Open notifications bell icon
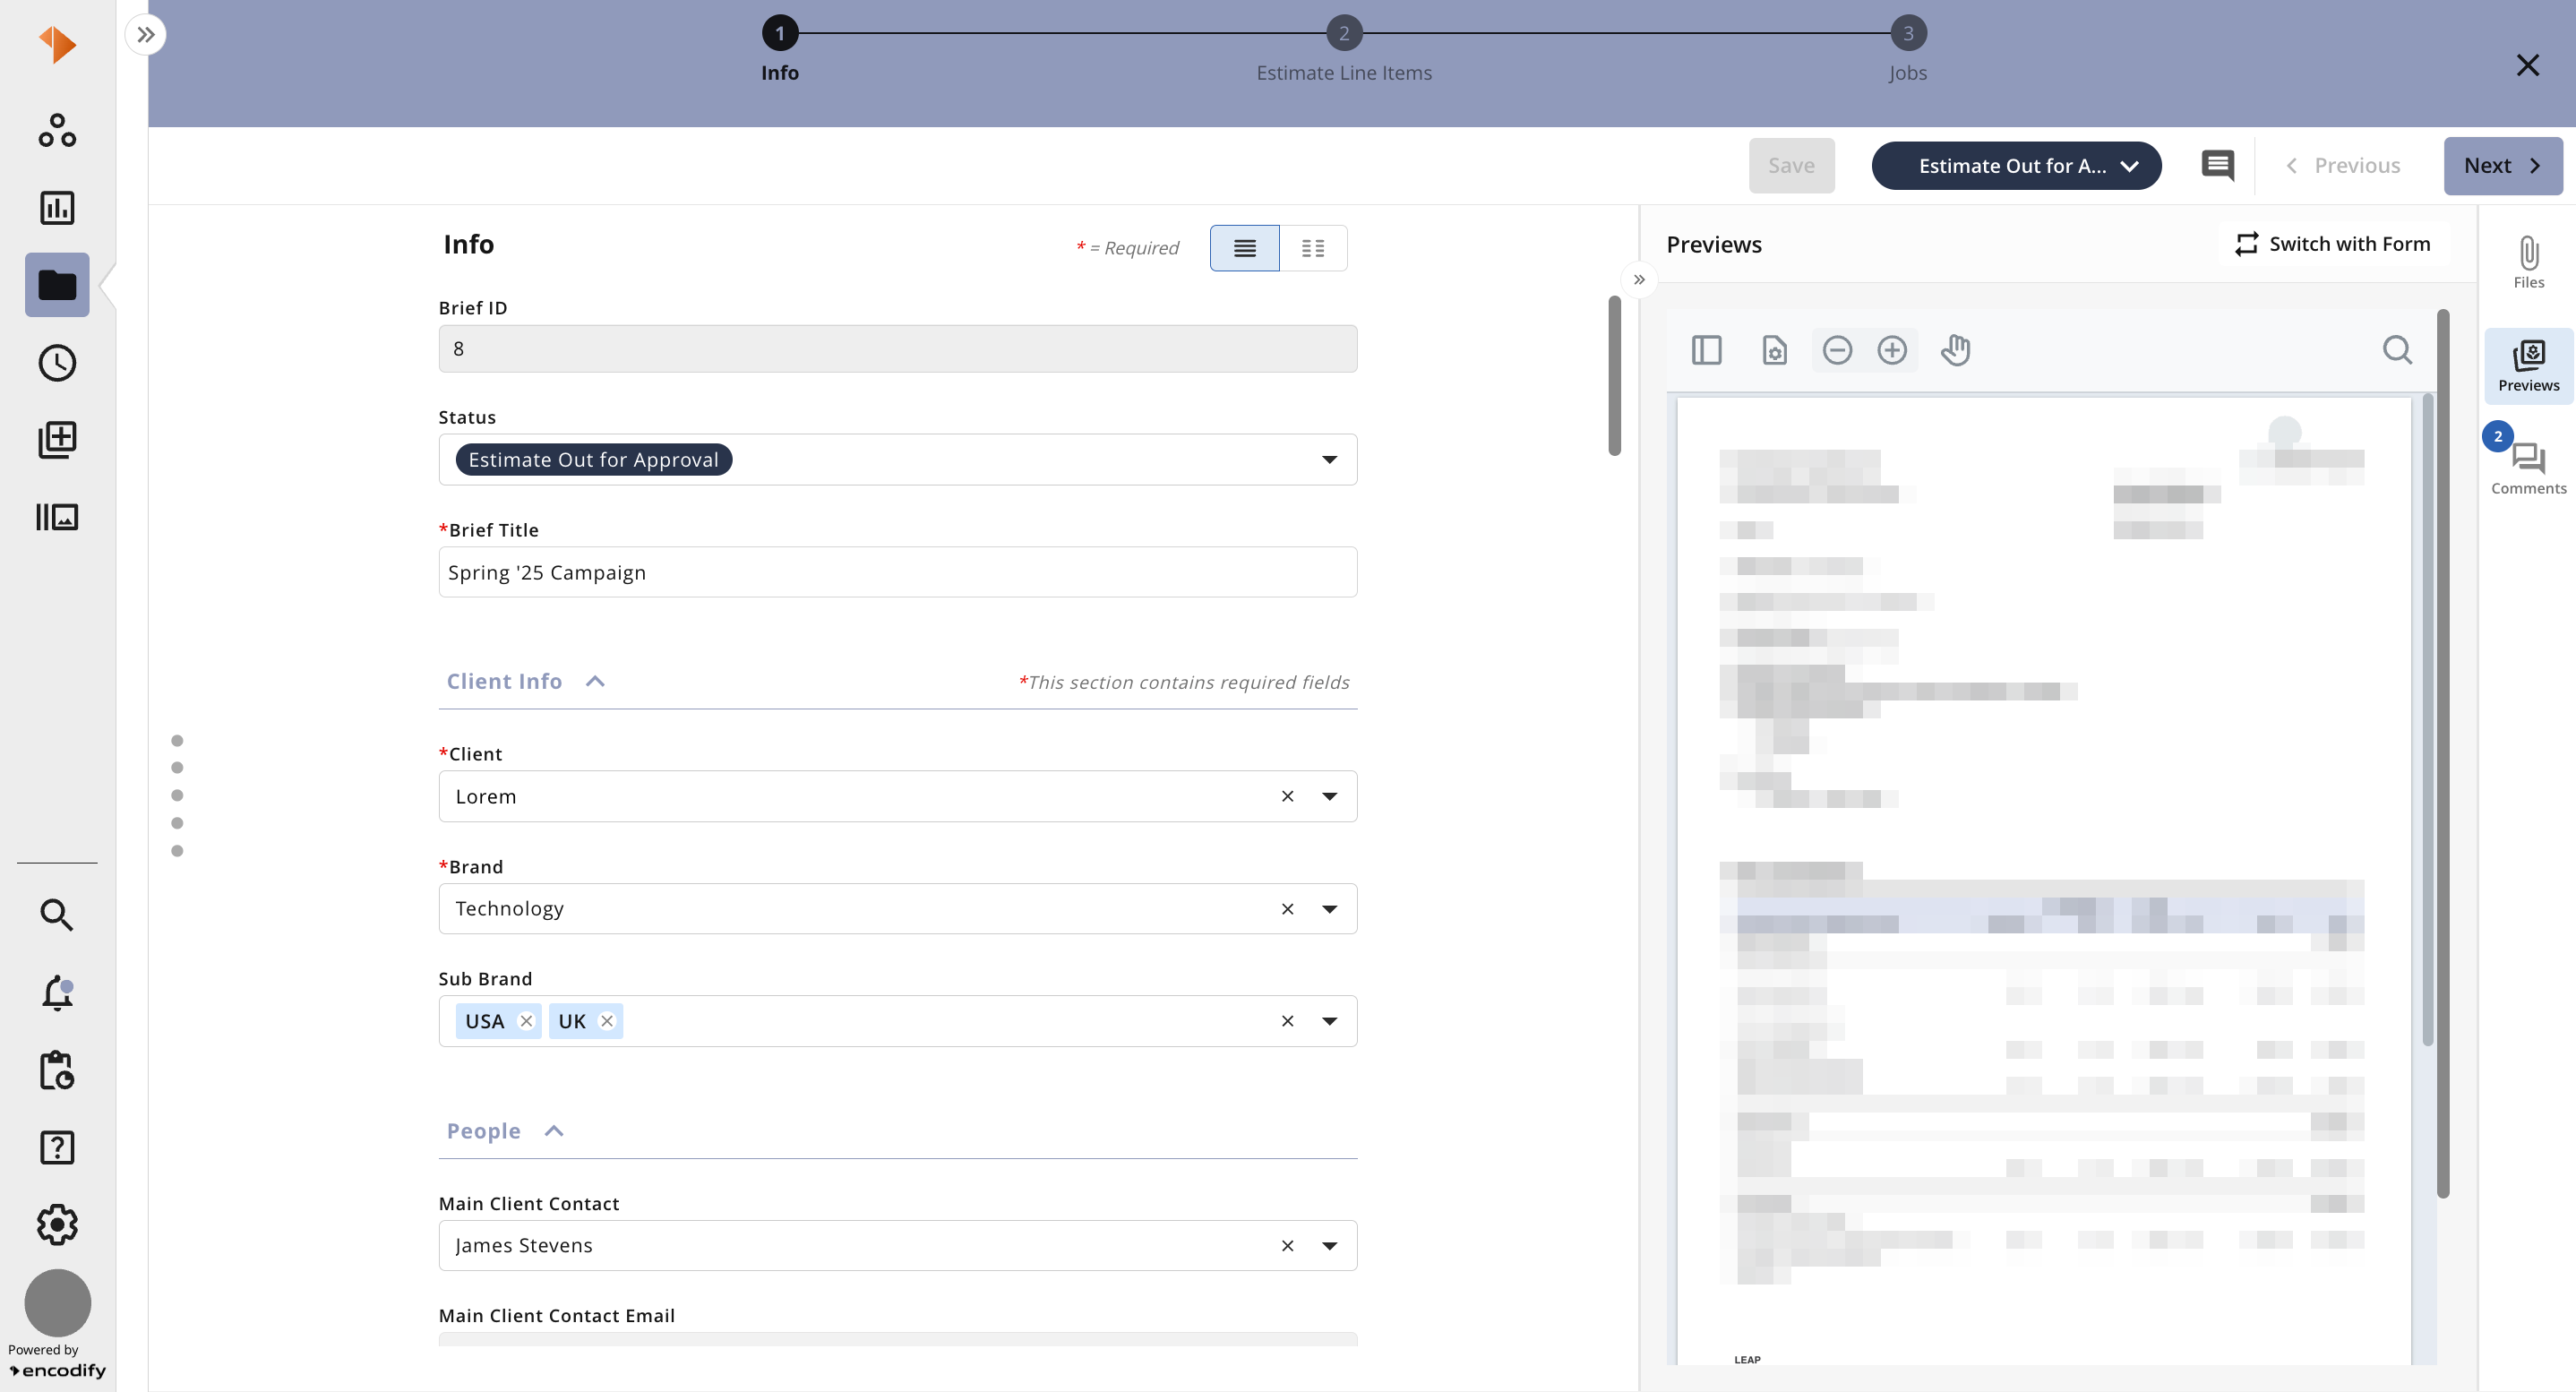This screenshot has height=1392, width=2576. click(x=57, y=992)
